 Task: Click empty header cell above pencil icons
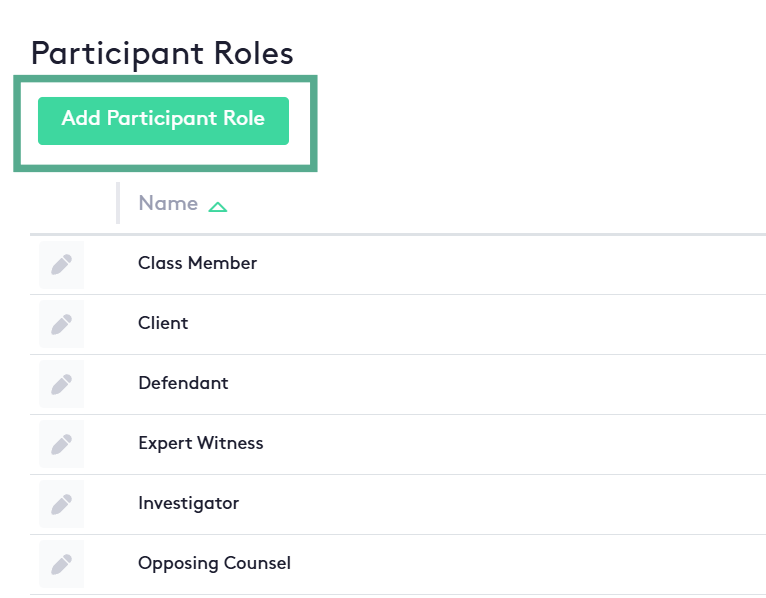click(x=72, y=204)
